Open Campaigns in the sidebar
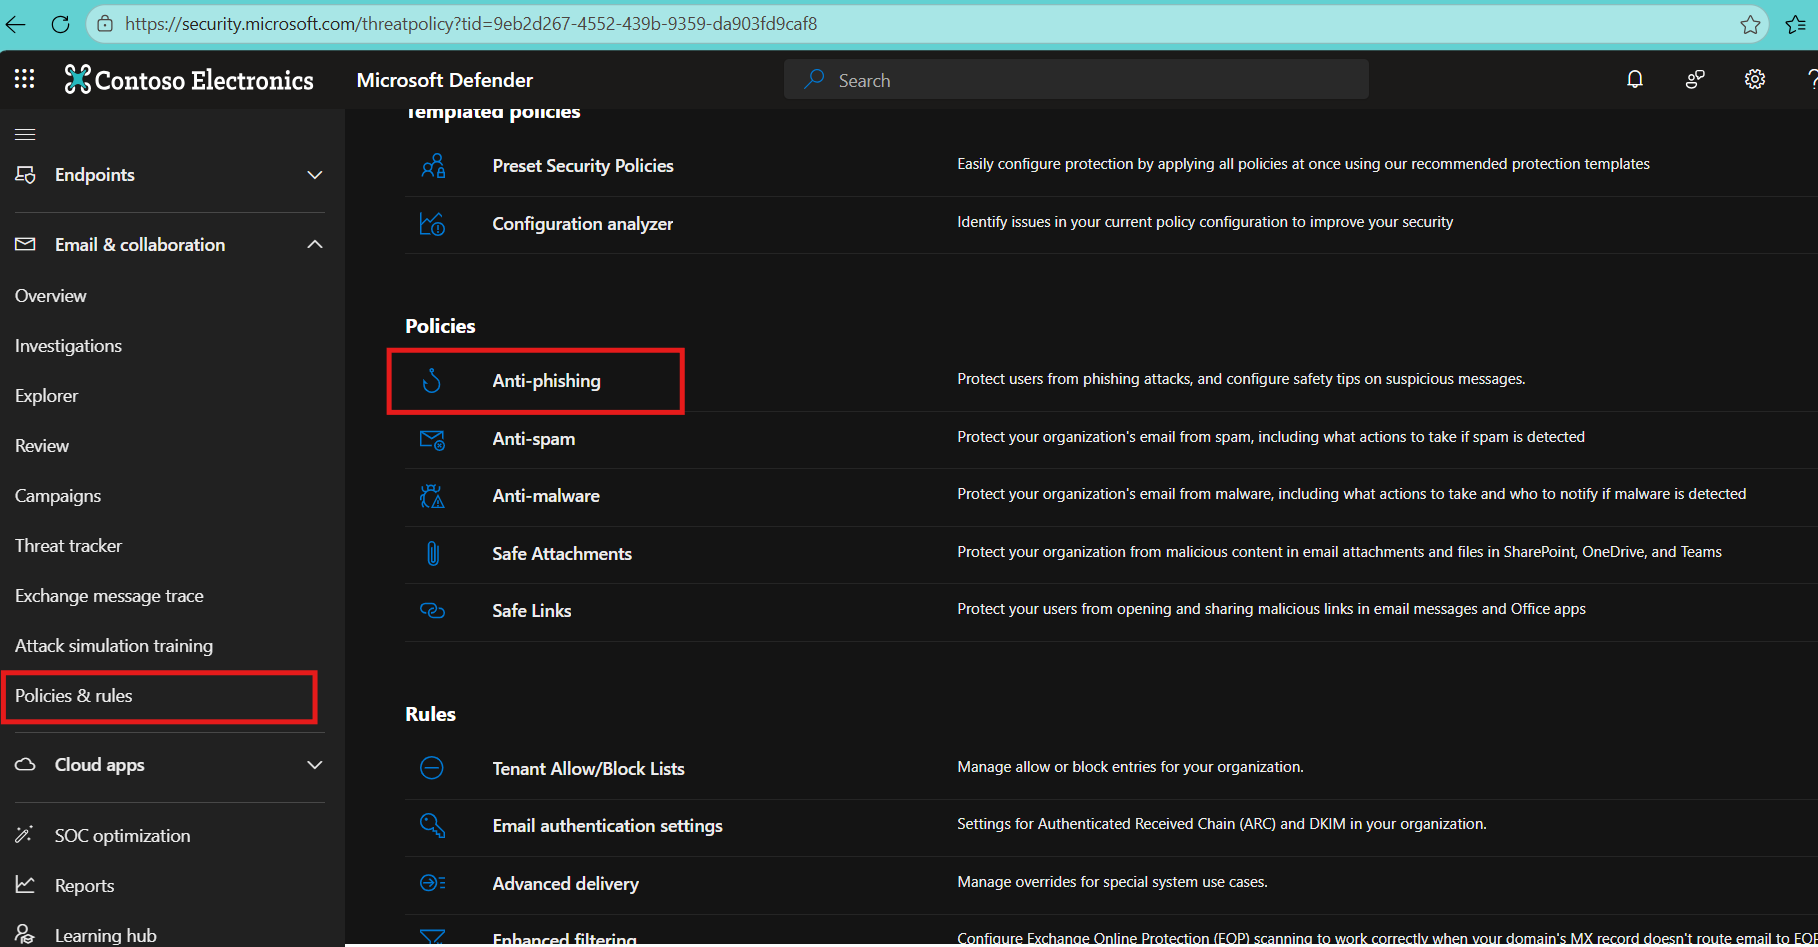 coord(58,496)
